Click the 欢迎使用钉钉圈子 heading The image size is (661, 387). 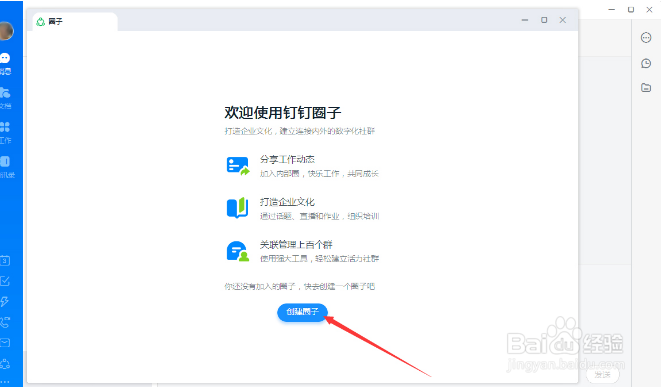coord(282,113)
